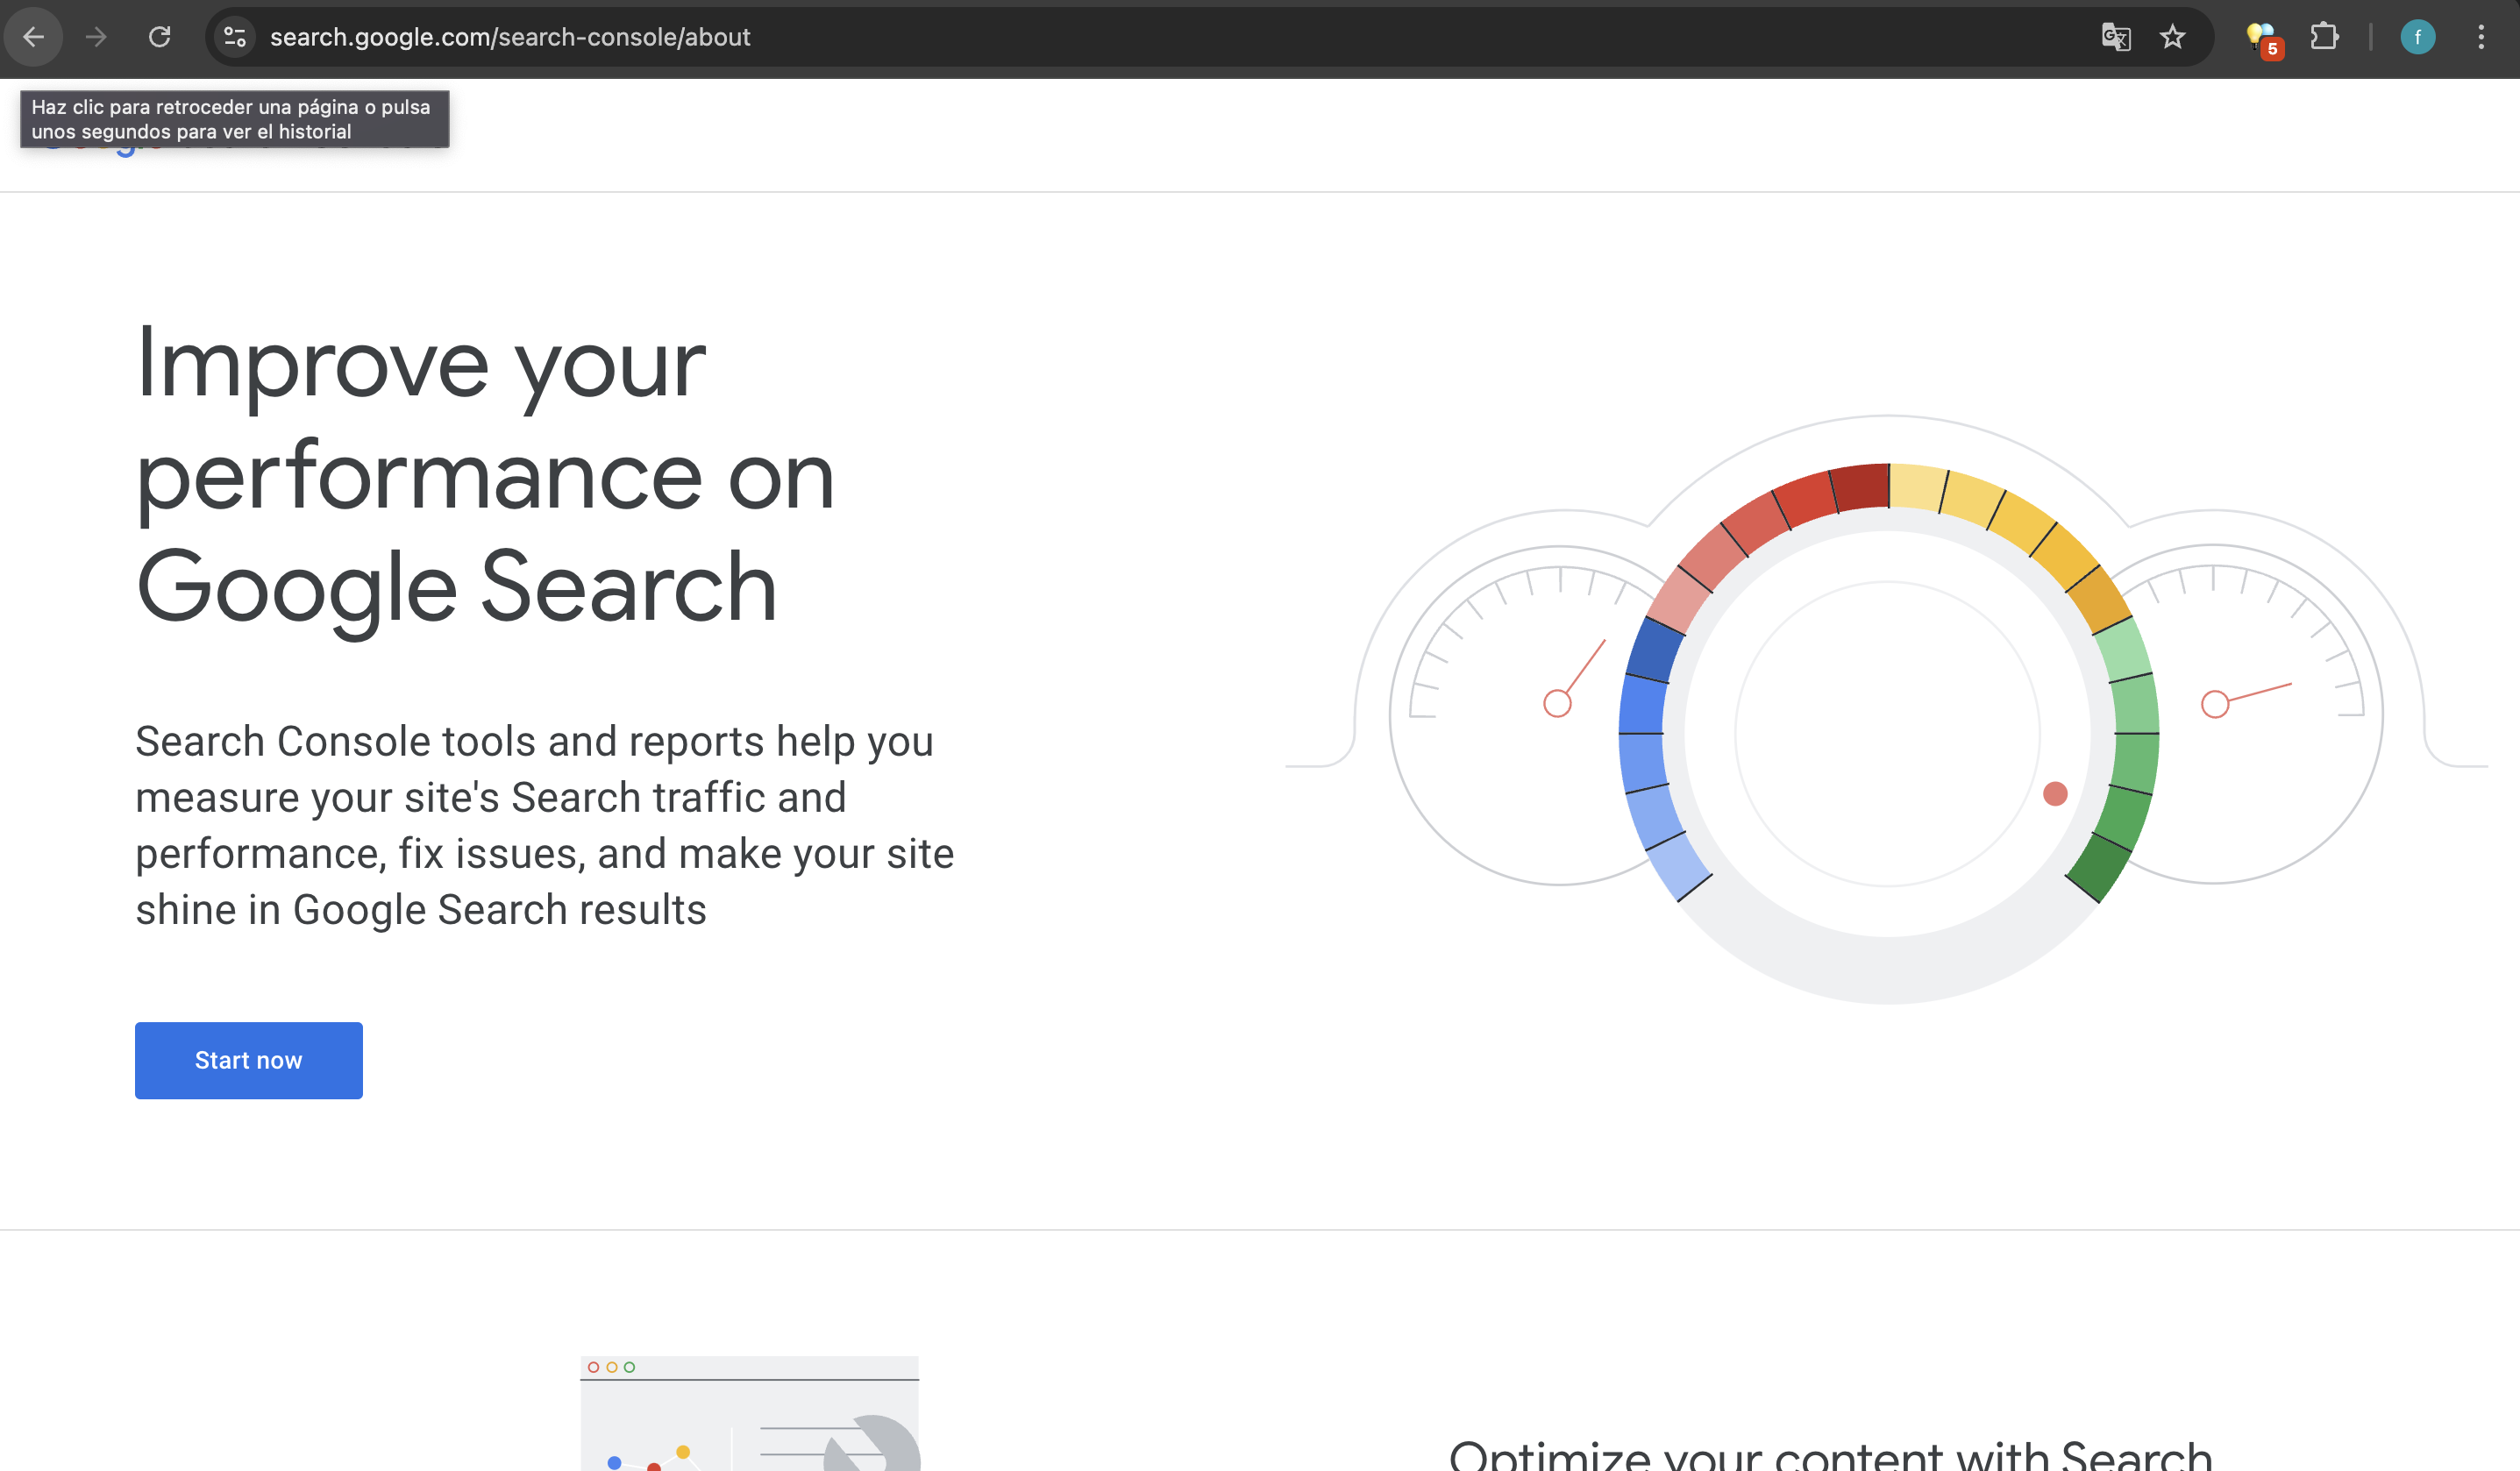Image resolution: width=2520 pixels, height=1471 pixels.
Task: Open the Extensions puzzle piece menu
Action: tap(2324, 37)
